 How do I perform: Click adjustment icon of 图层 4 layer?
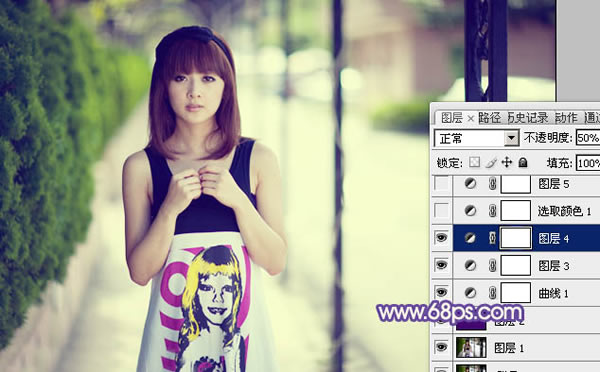point(470,238)
